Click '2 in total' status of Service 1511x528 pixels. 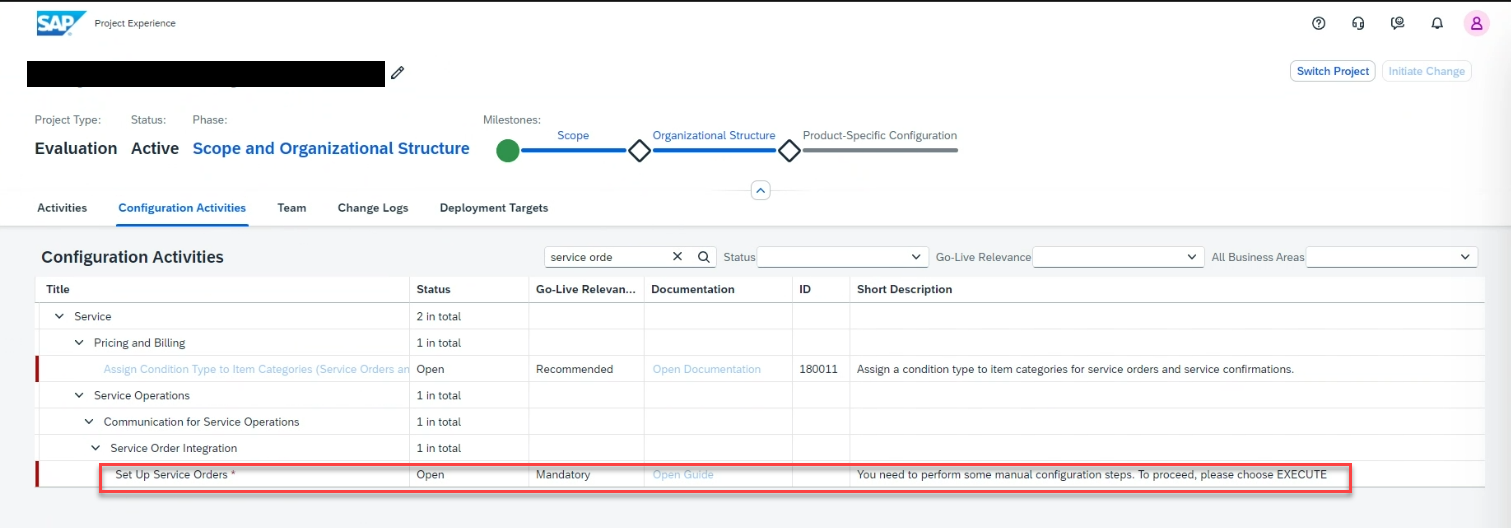pos(439,316)
